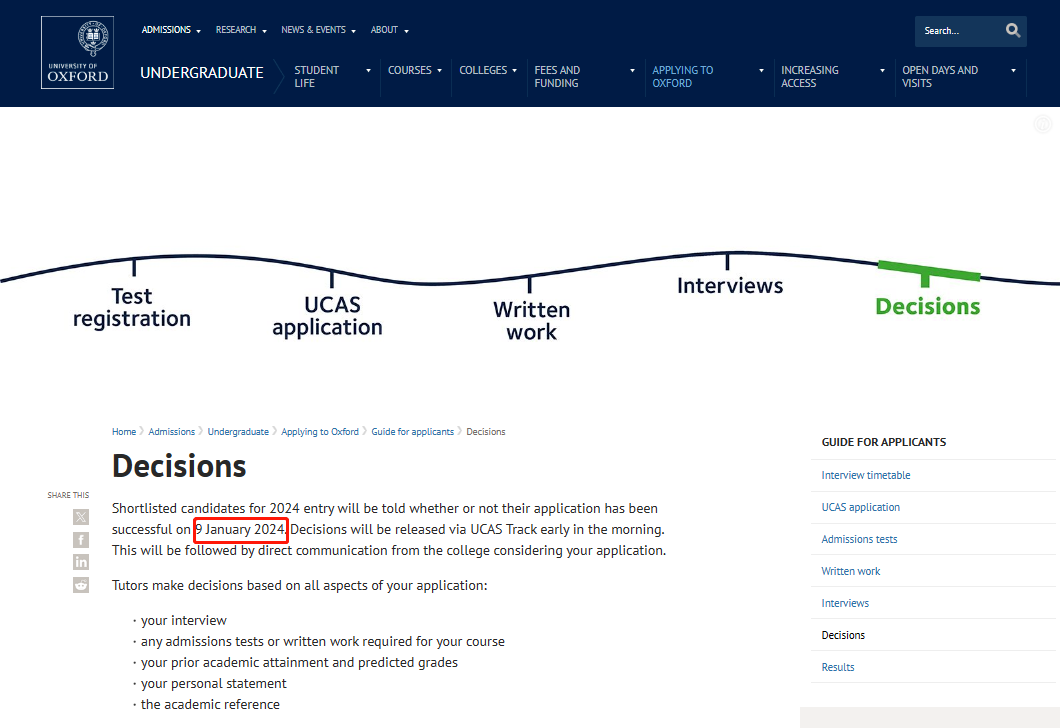
Task: Open Open Days and Visits menu item
Action: 940,76
